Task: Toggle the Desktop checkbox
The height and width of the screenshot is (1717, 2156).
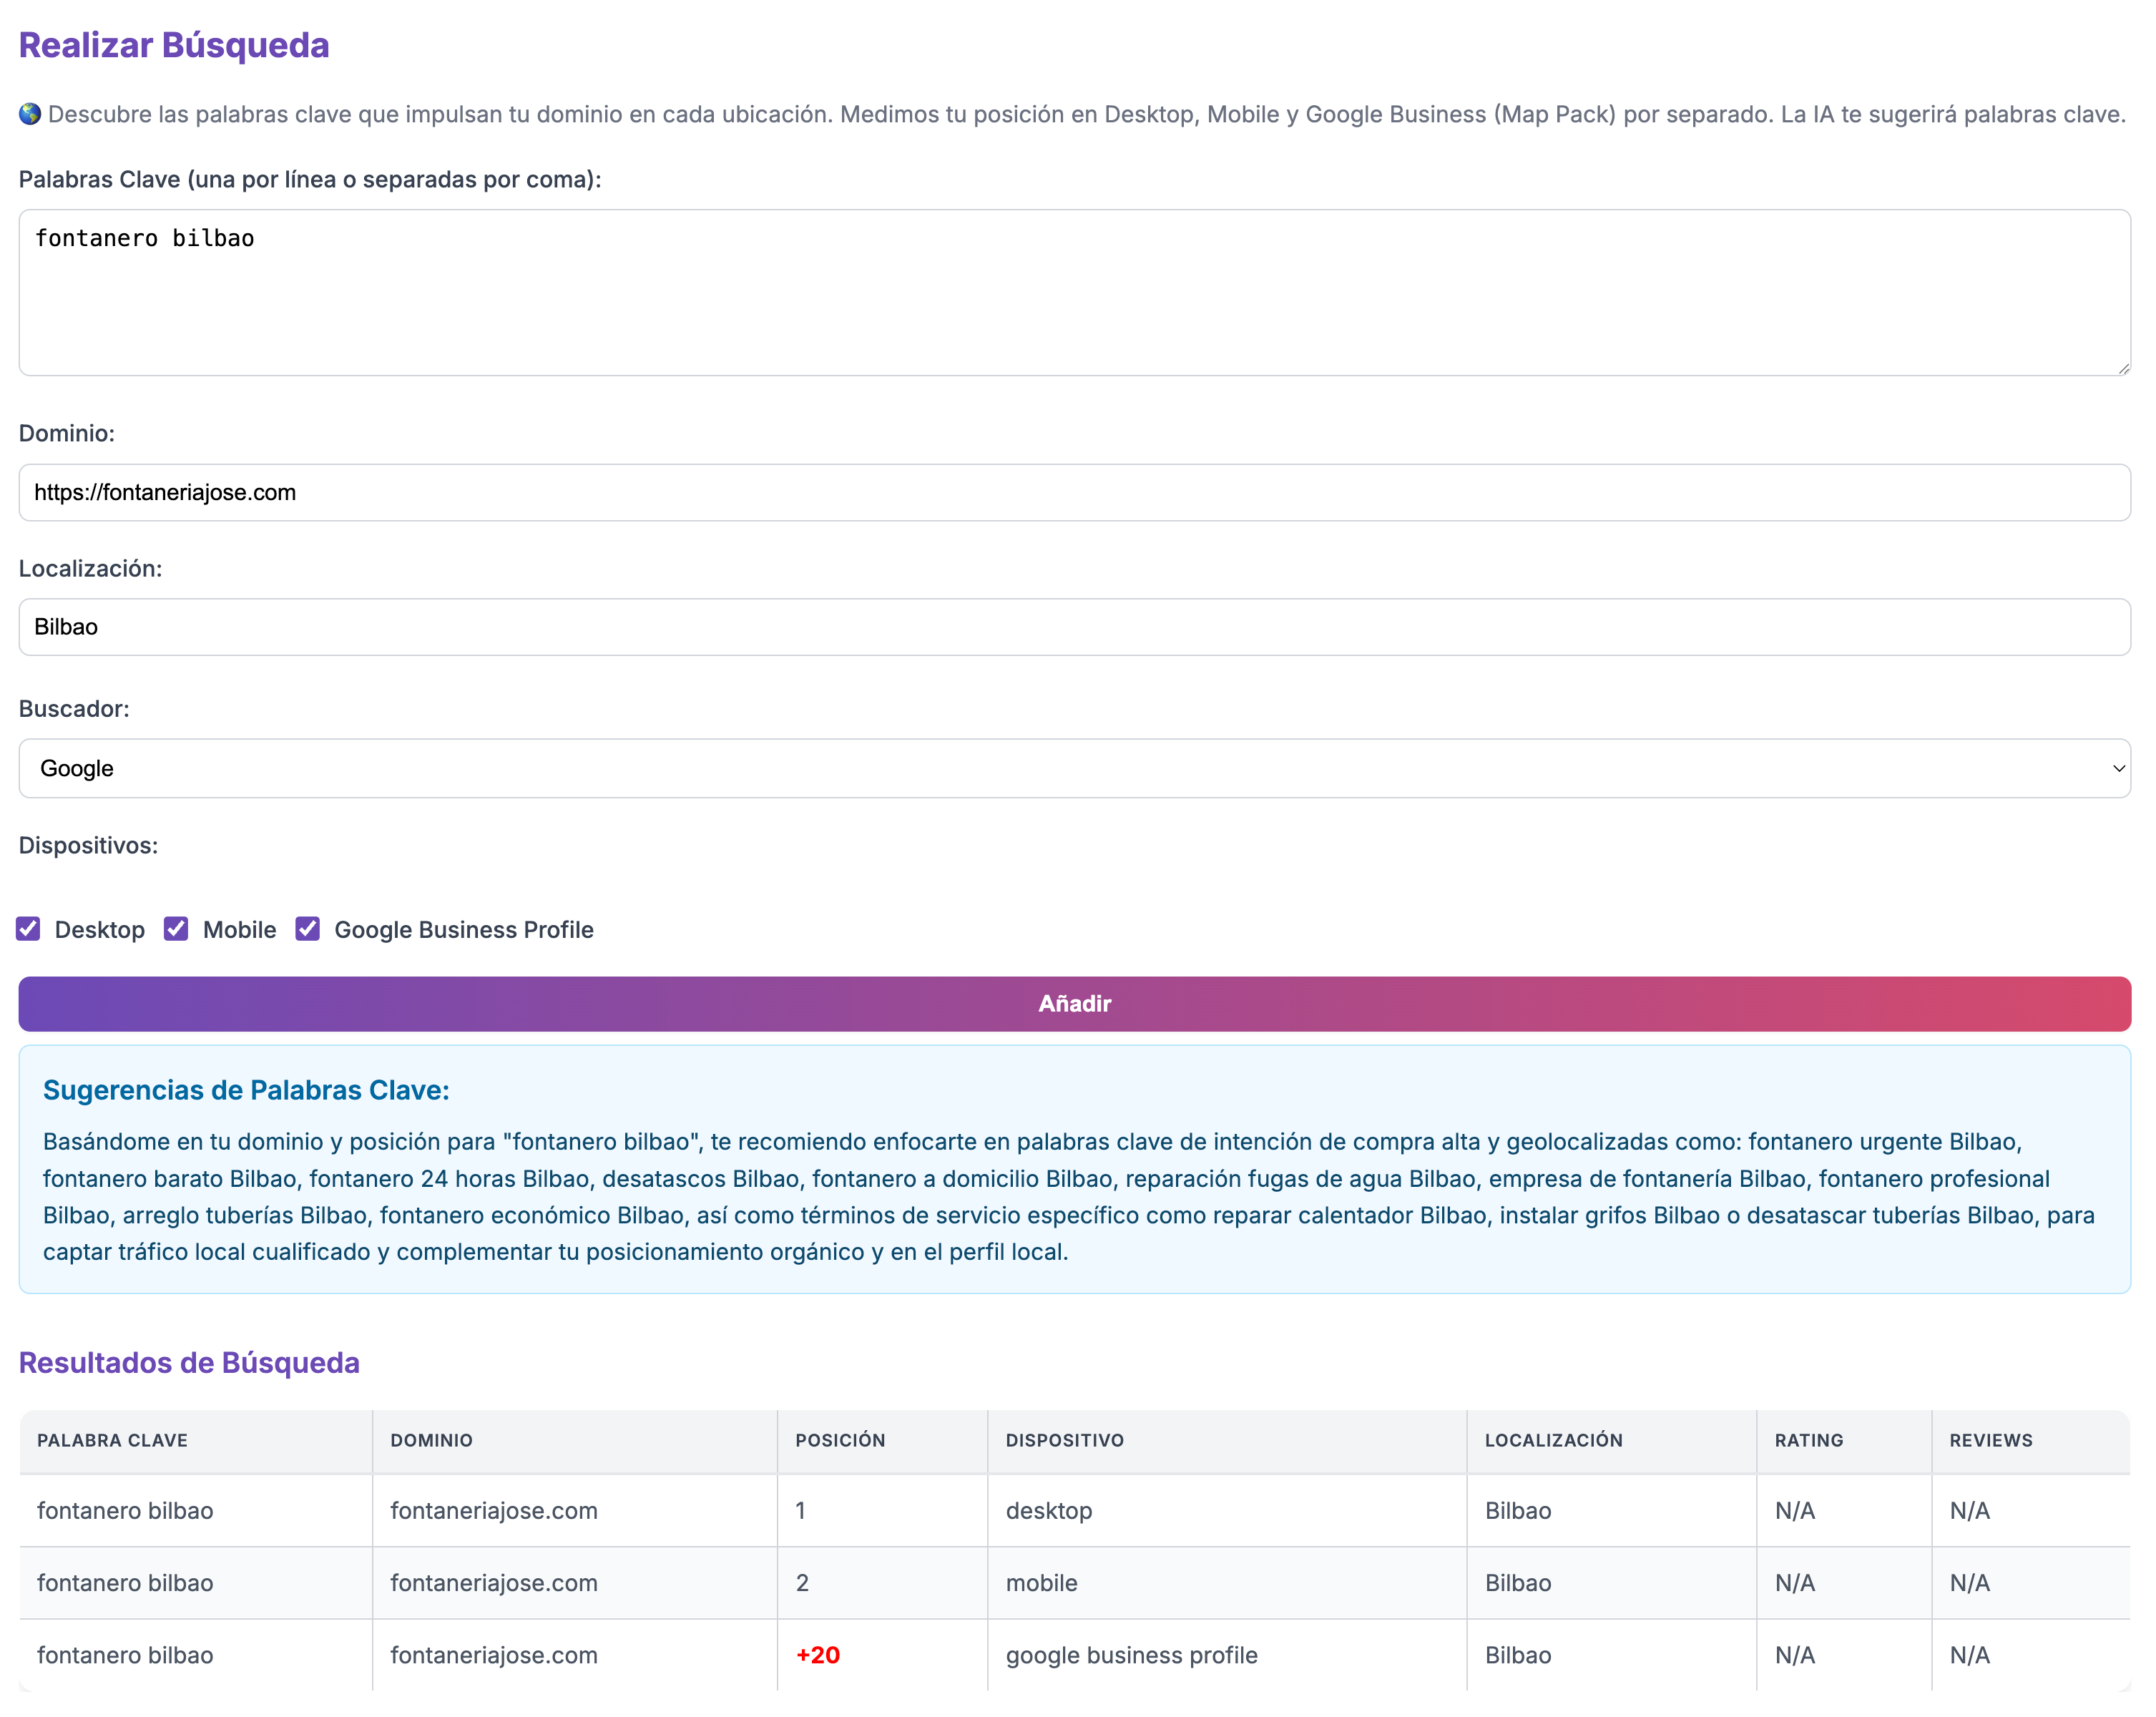Action: tap(29, 929)
